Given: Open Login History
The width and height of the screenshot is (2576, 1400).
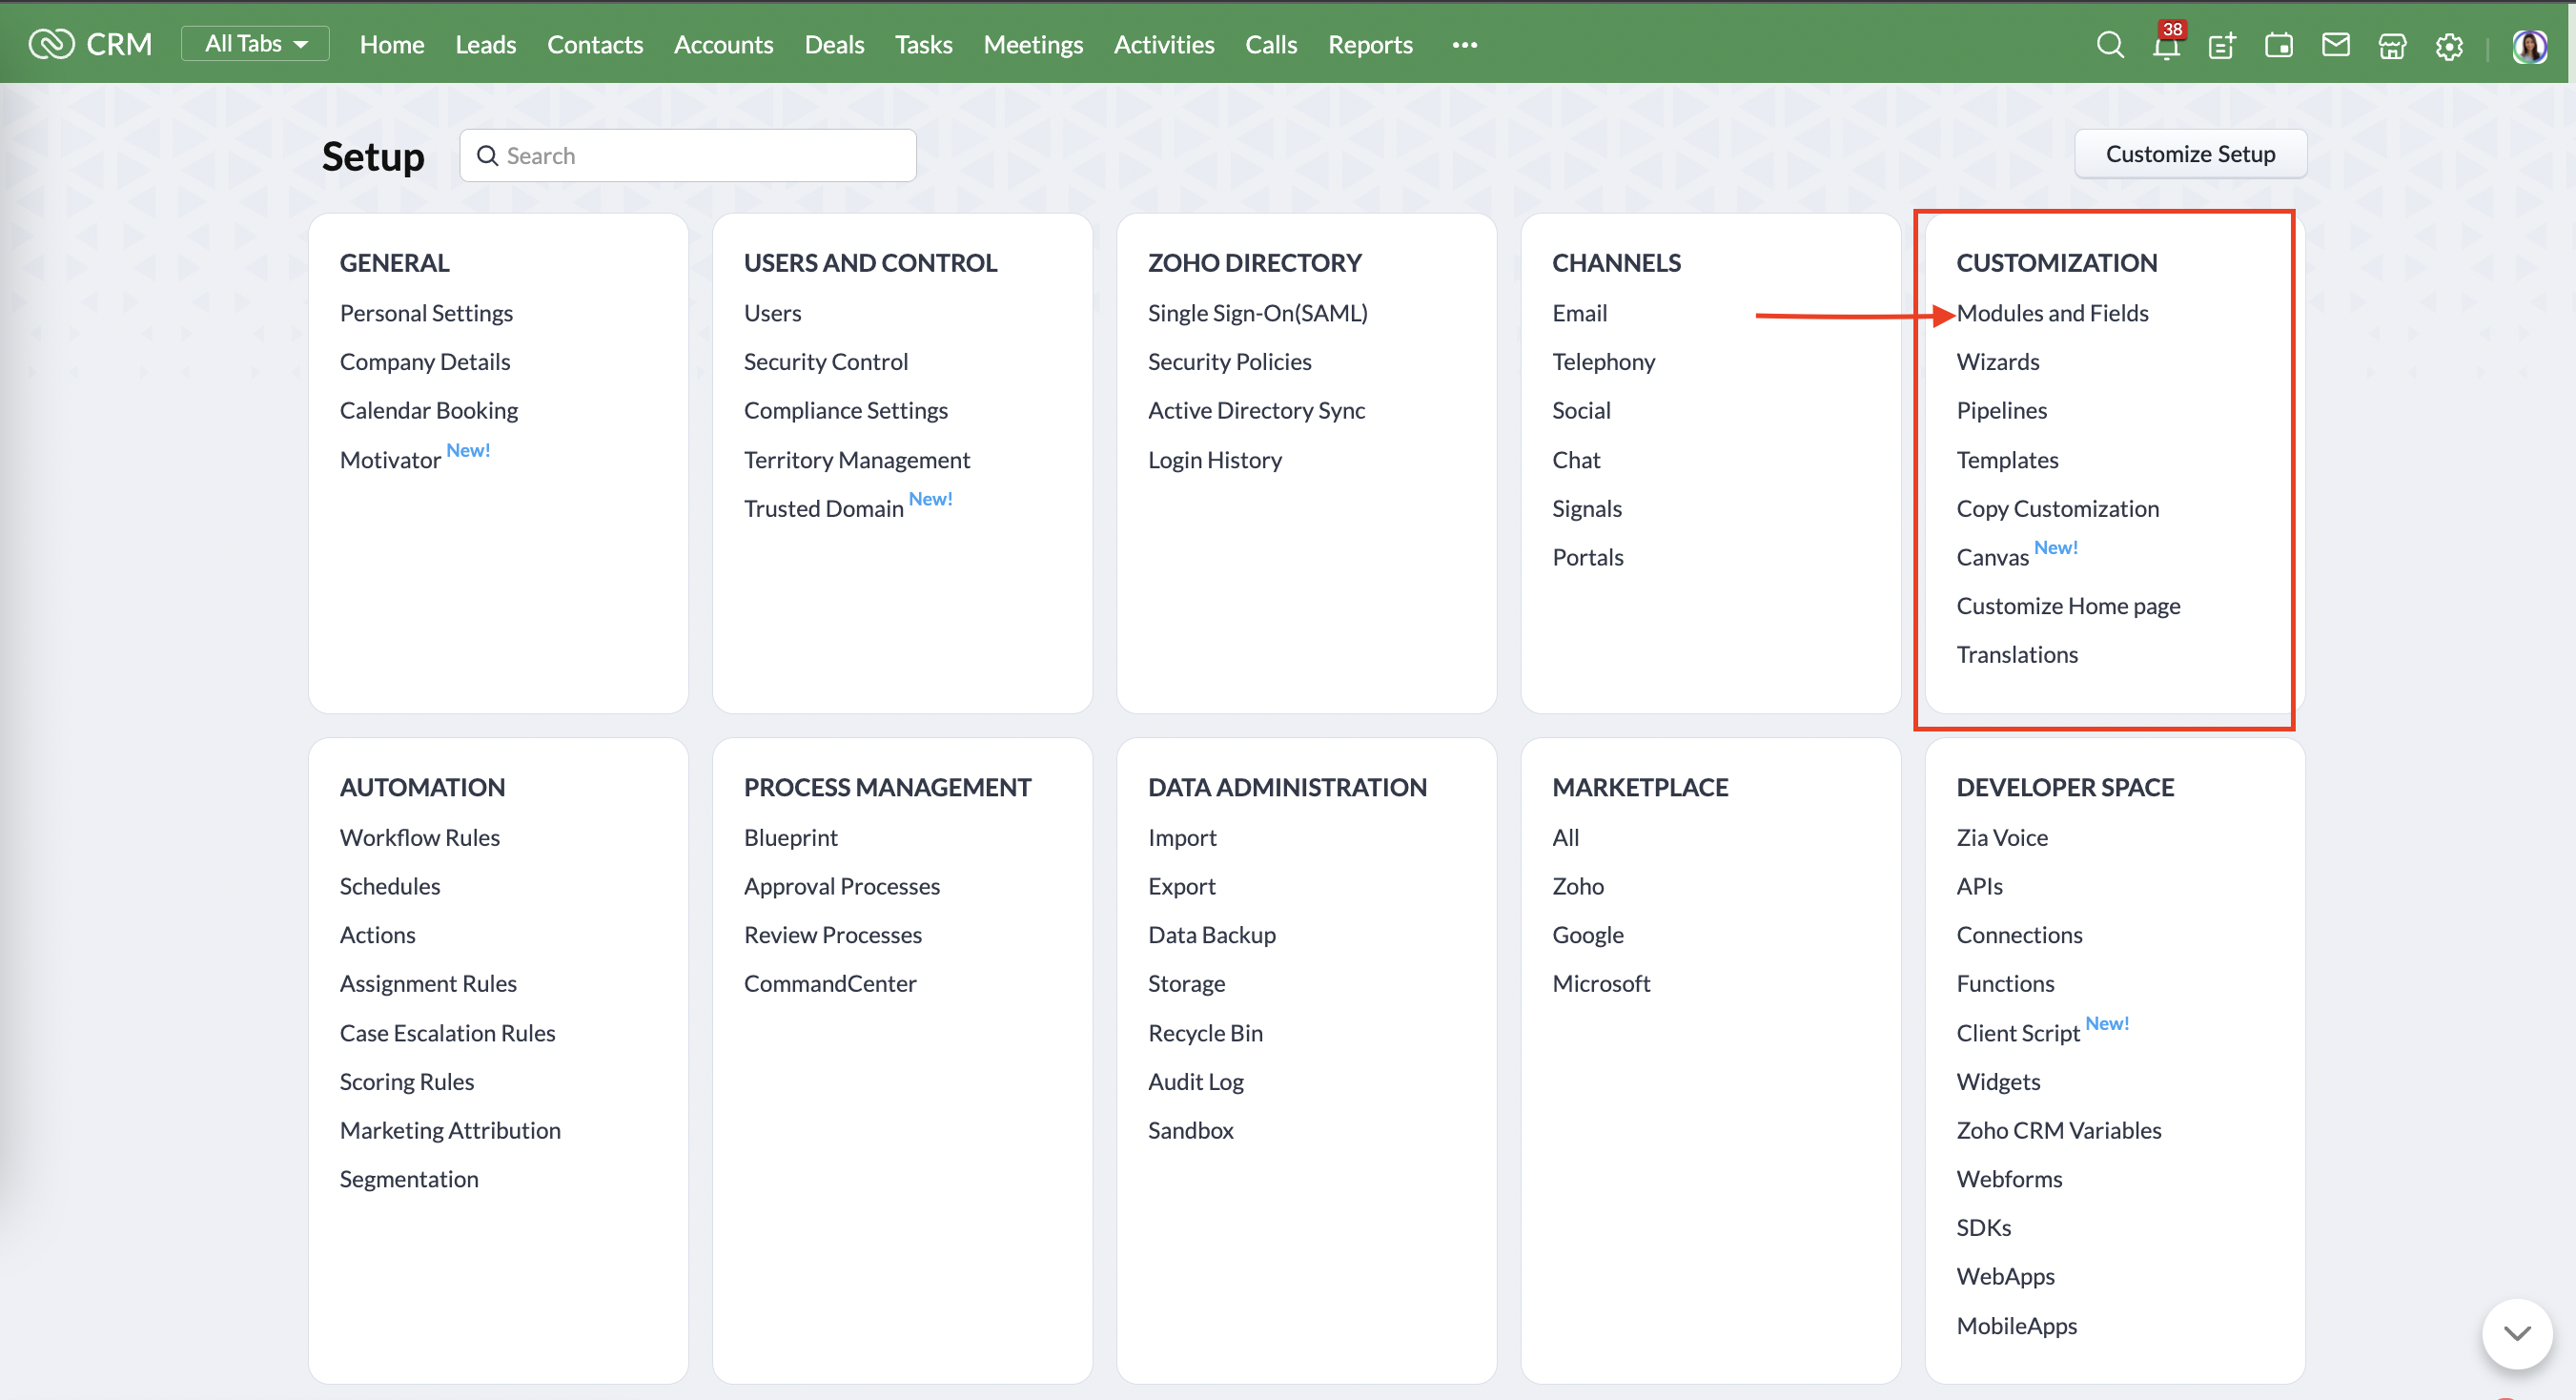Looking at the screenshot, I should 1215,459.
